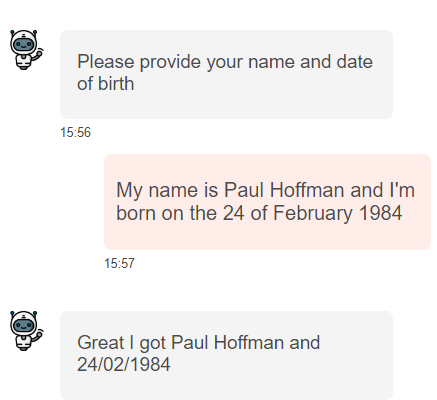Click the word "date" in first message
437x400 pixels.
[x=354, y=62]
